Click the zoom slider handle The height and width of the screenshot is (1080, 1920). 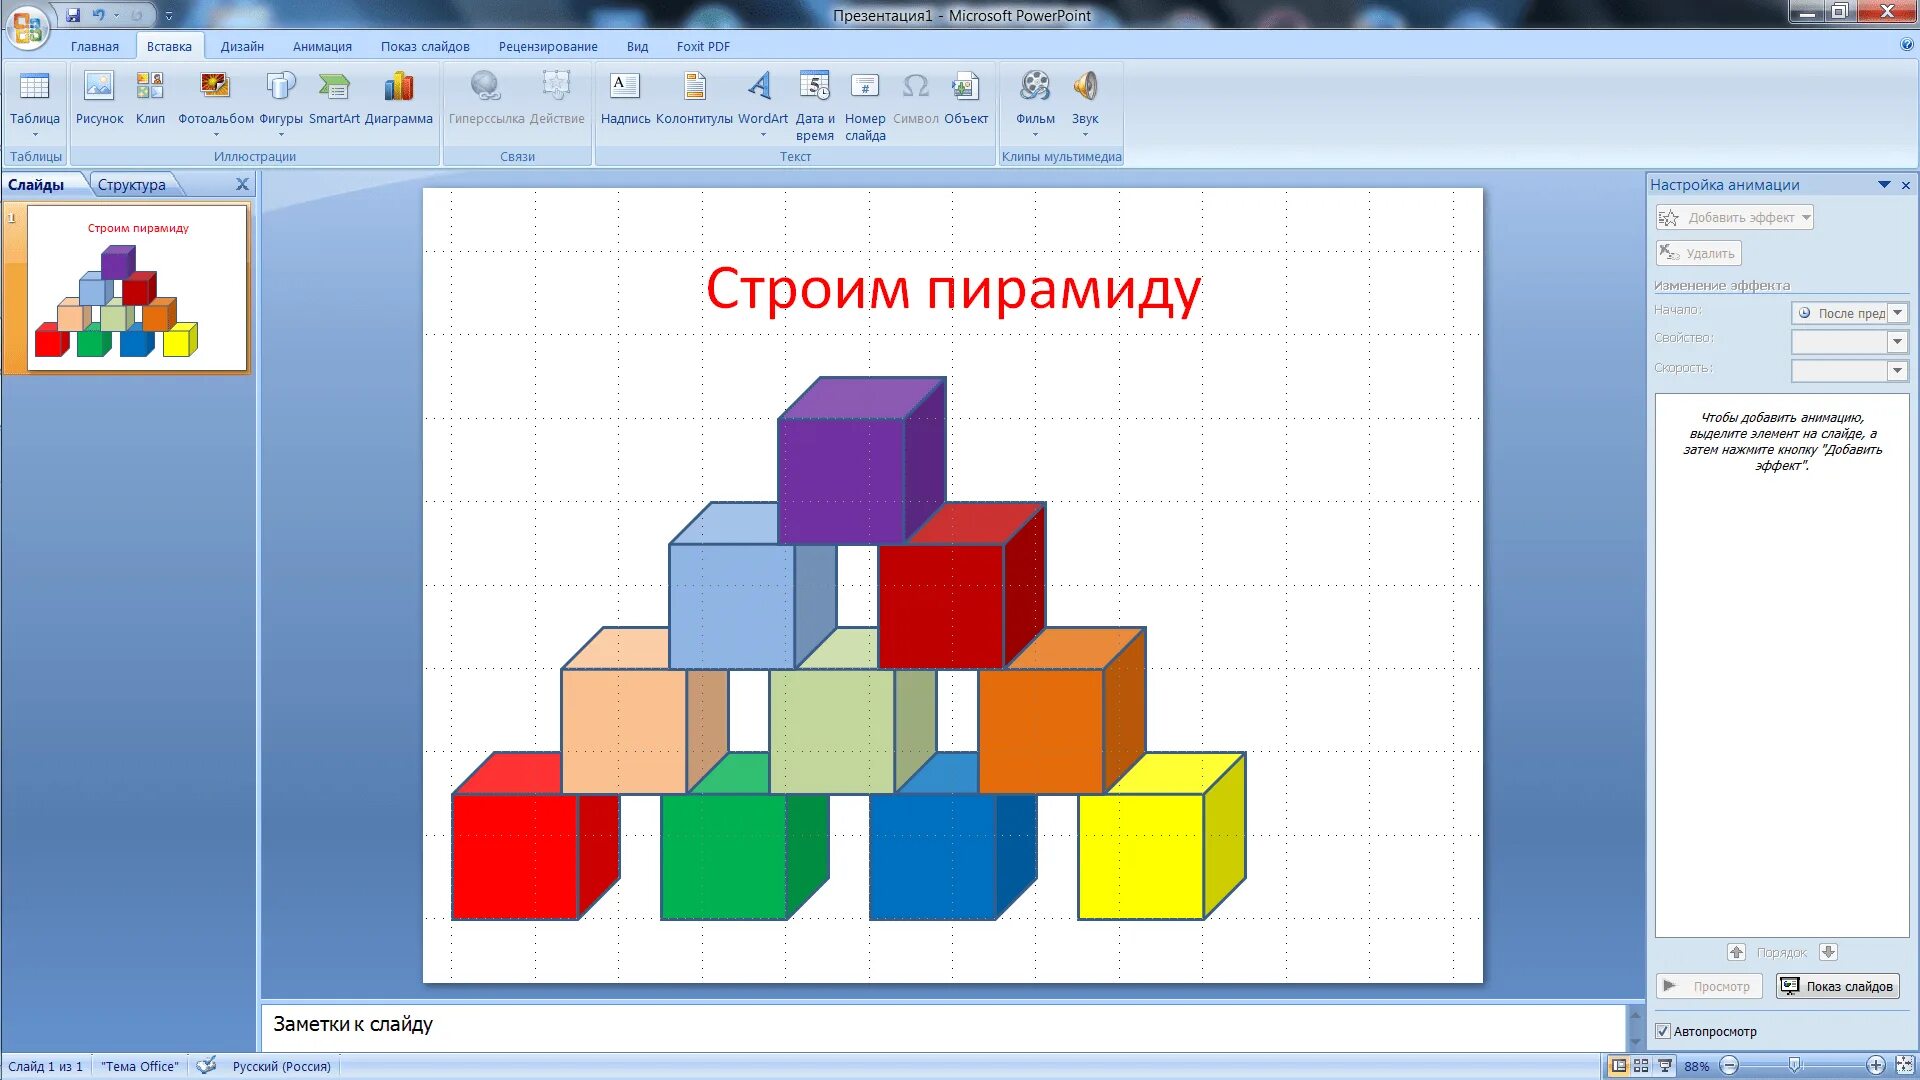tap(1795, 1066)
